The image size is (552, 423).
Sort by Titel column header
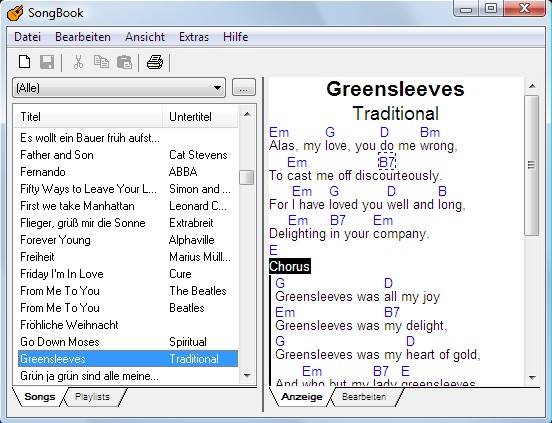pos(88,117)
